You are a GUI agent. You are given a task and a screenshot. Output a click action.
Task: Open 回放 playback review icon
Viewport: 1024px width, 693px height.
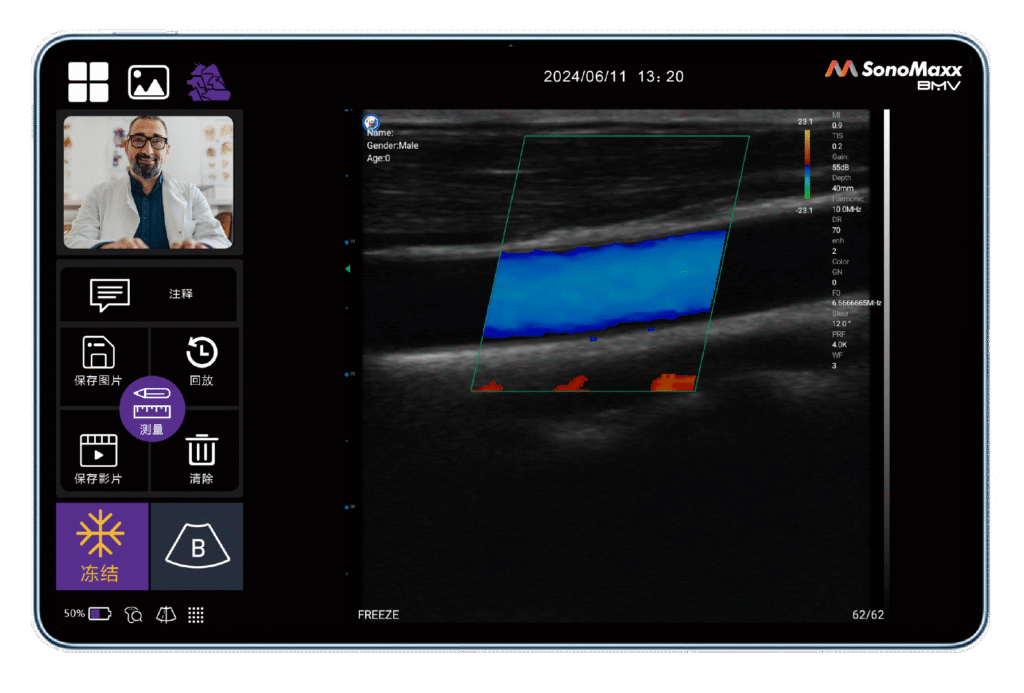click(201, 354)
